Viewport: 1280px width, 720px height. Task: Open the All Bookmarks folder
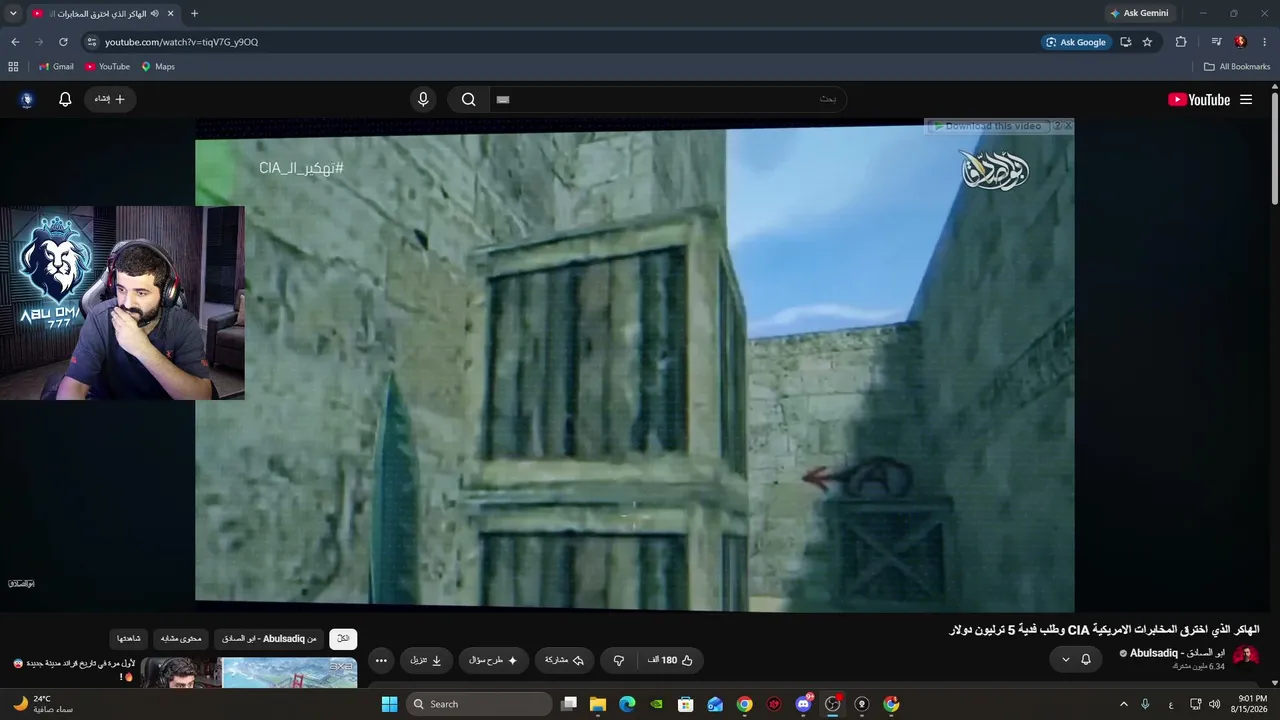[x=1237, y=67]
